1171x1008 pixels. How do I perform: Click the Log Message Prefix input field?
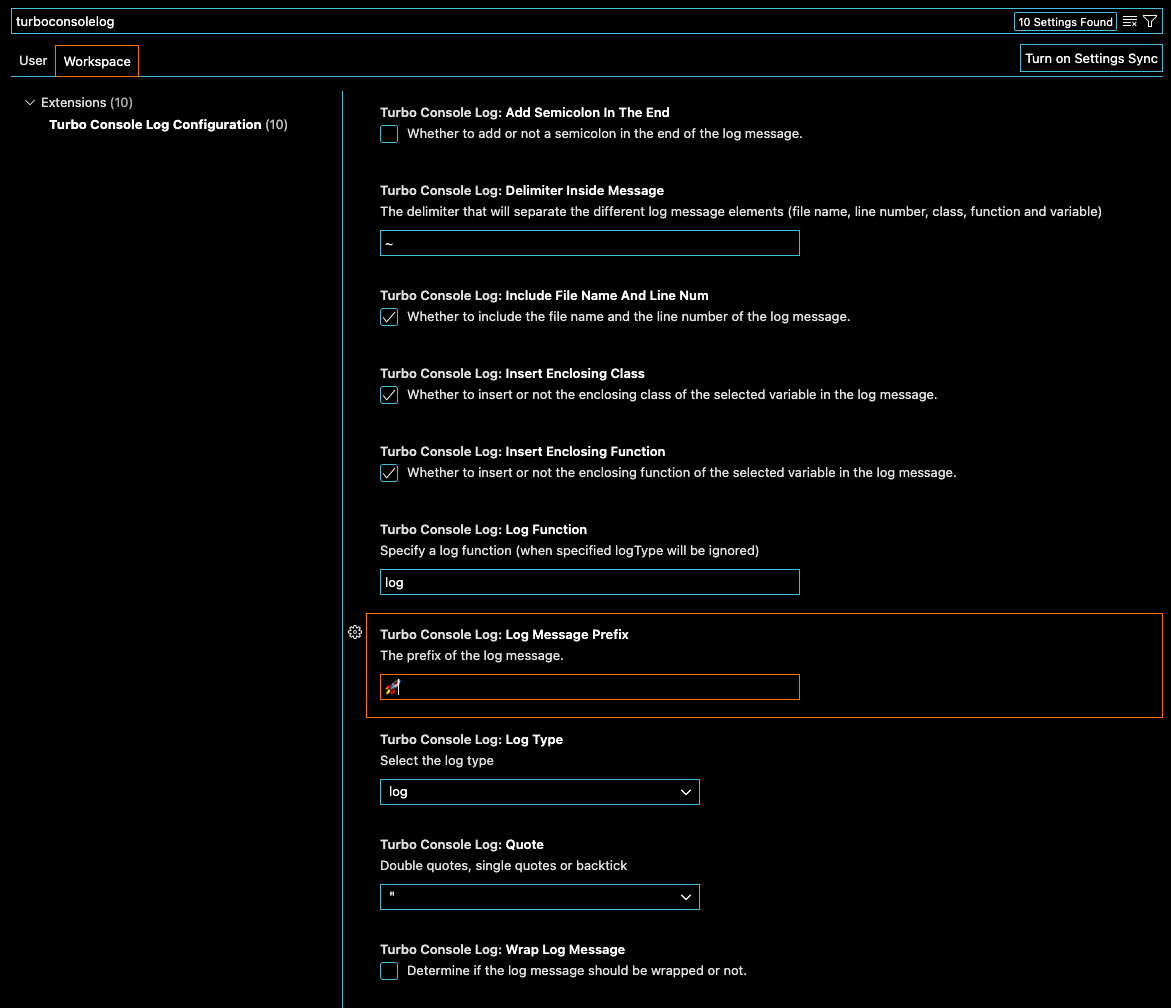click(590, 687)
